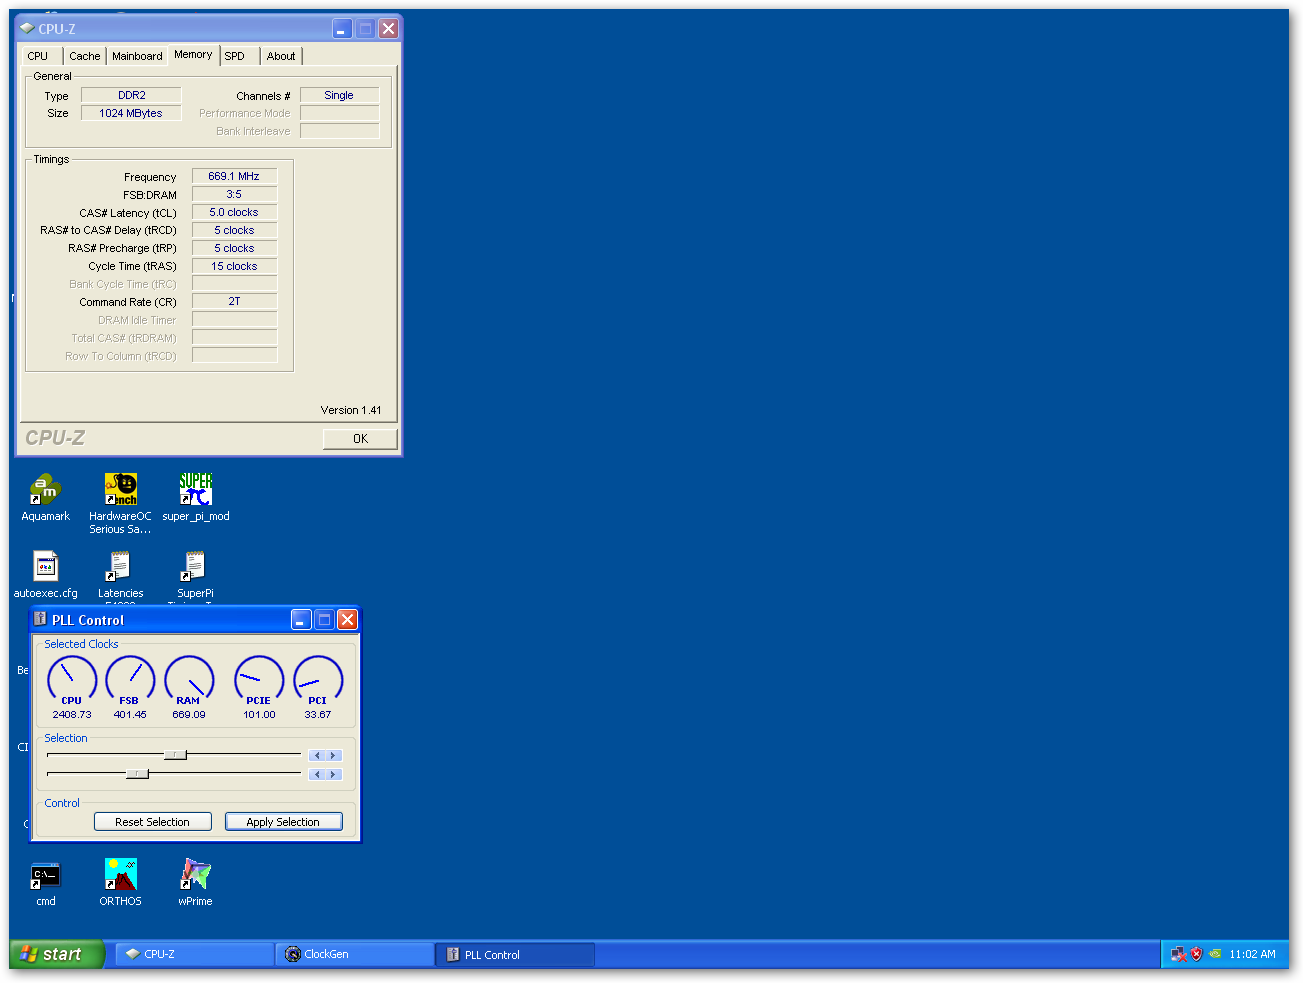
Task: Click the Size field showing 1024 MBytes
Action: (131, 113)
